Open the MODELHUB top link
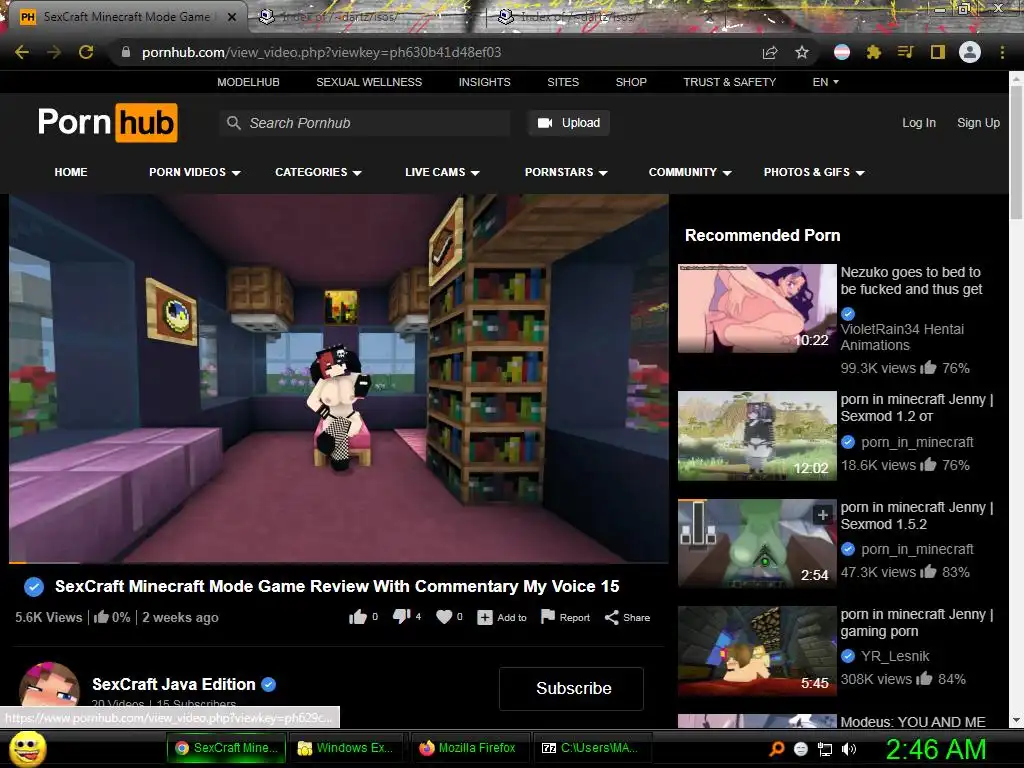Viewport: 1024px width, 768px height. 248,82
